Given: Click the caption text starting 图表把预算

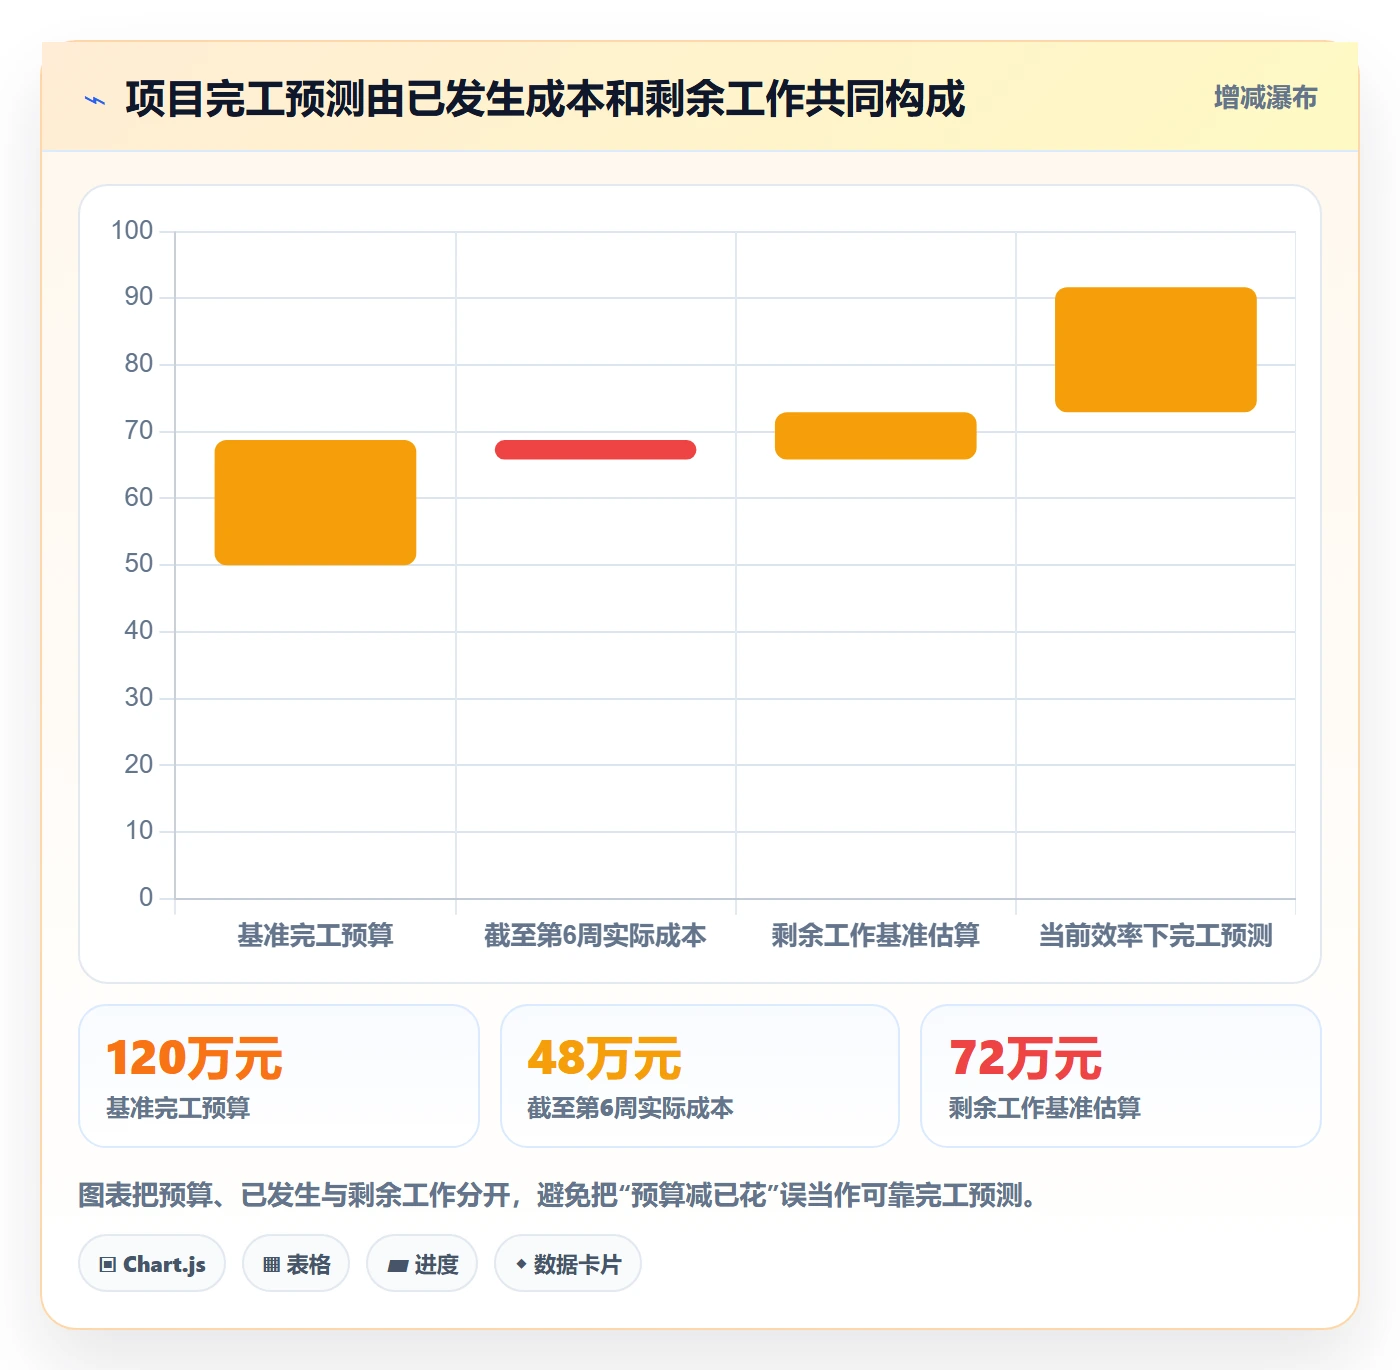Looking at the screenshot, I should (x=561, y=1195).
